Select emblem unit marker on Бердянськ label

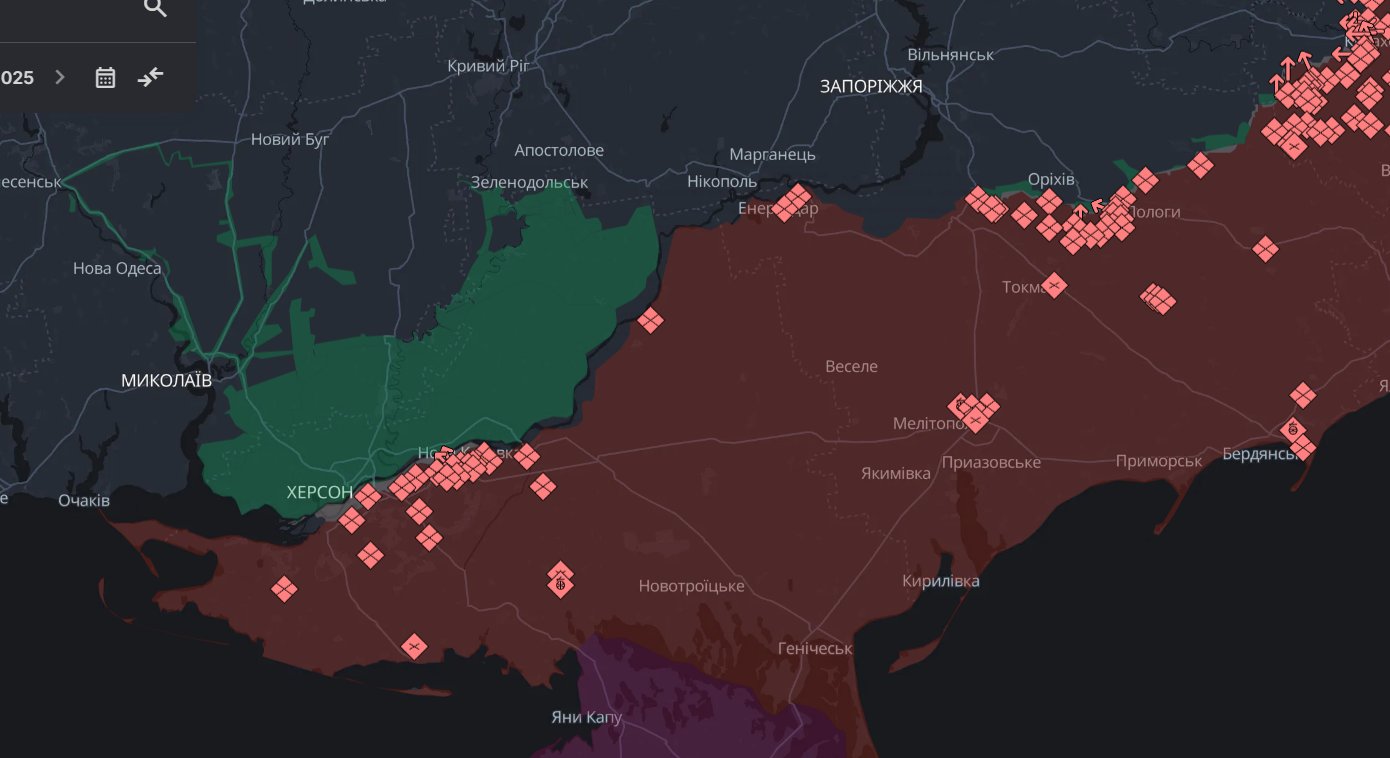pyautogui.click(x=1294, y=430)
